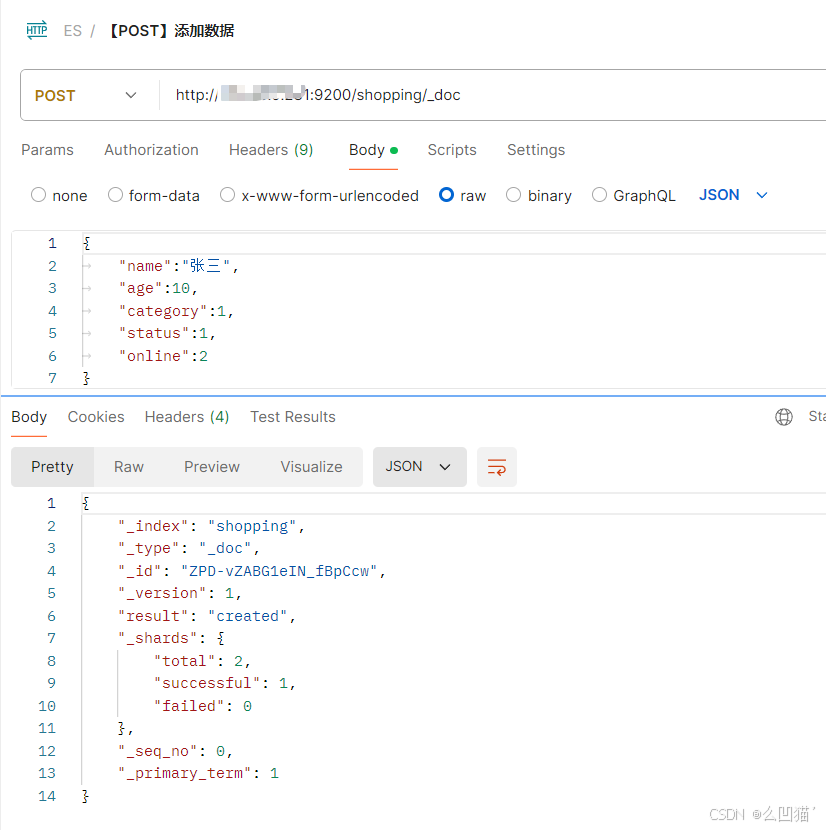The width and height of the screenshot is (826, 830).
Task: Choose x-www-form-urlencoded body type
Action: coord(228,195)
